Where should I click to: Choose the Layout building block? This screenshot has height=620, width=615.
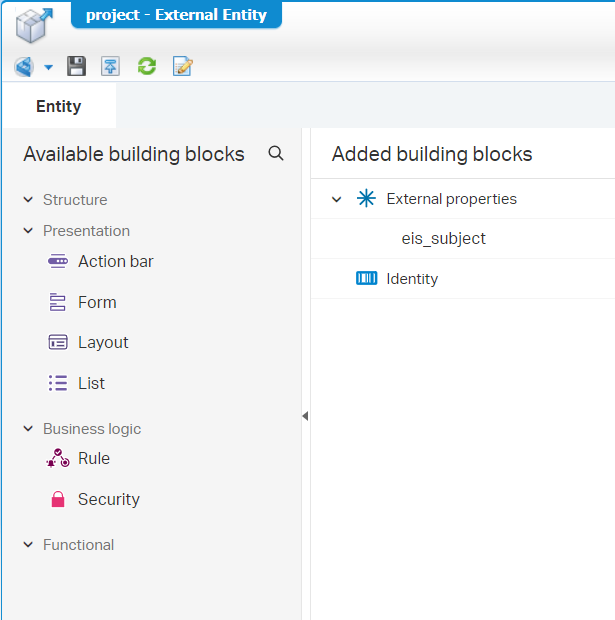103,342
